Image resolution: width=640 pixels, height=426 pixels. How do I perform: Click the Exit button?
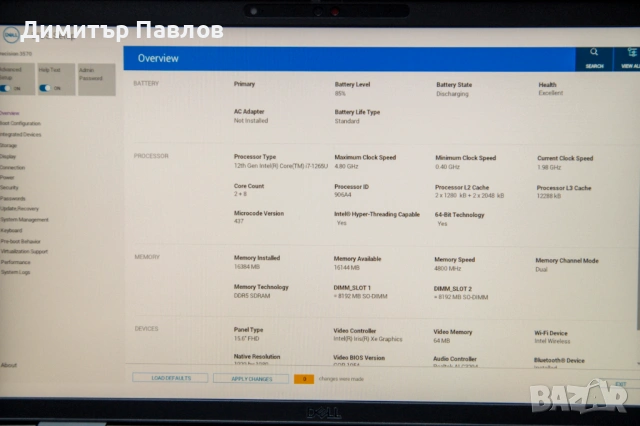pyautogui.click(x=620, y=383)
